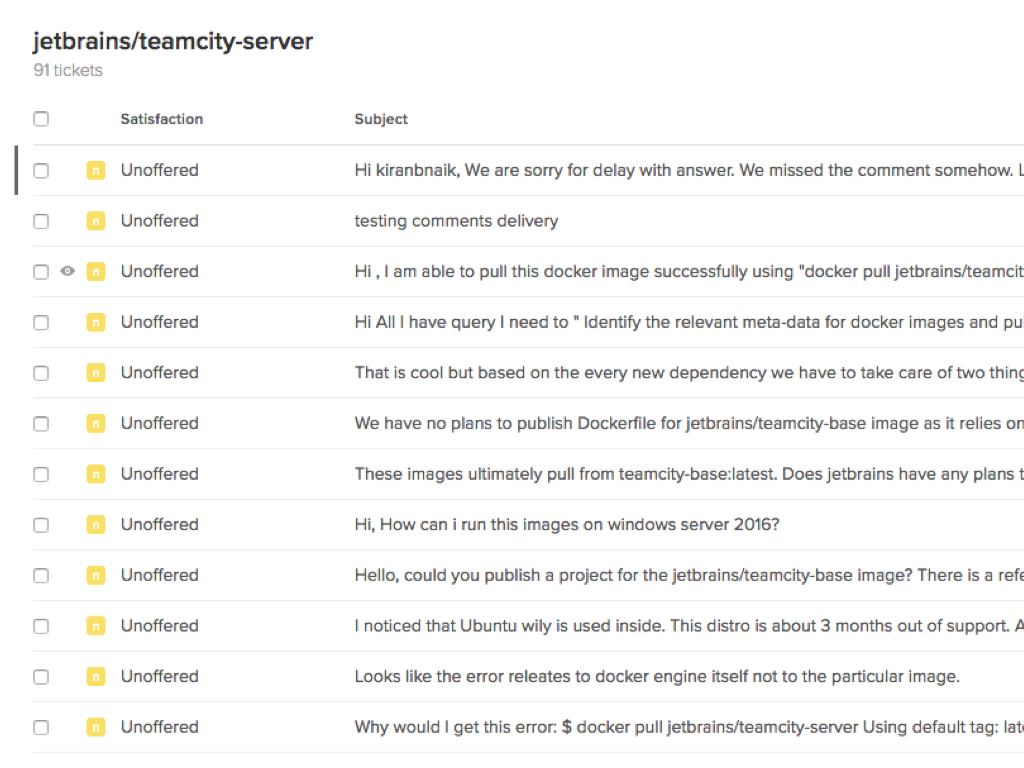
Task: Select the checkbox for the windows server 2016 ticket
Action: (41, 525)
